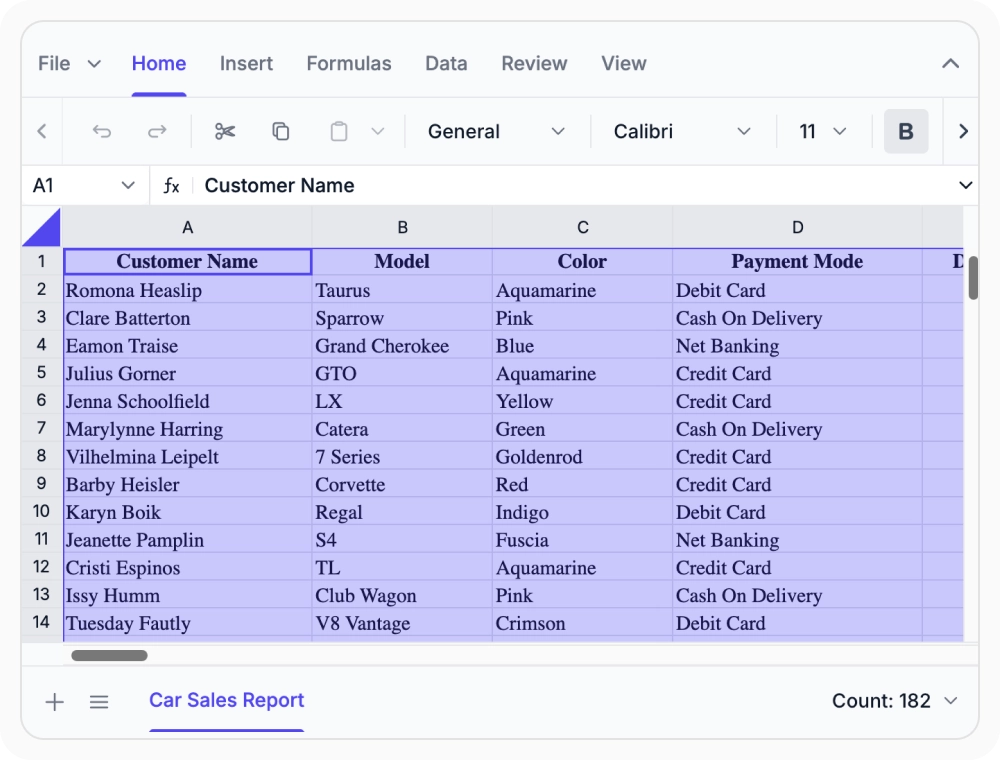The image size is (1000, 760).
Task: Click the formula bar input field
Action: [574, 186]
